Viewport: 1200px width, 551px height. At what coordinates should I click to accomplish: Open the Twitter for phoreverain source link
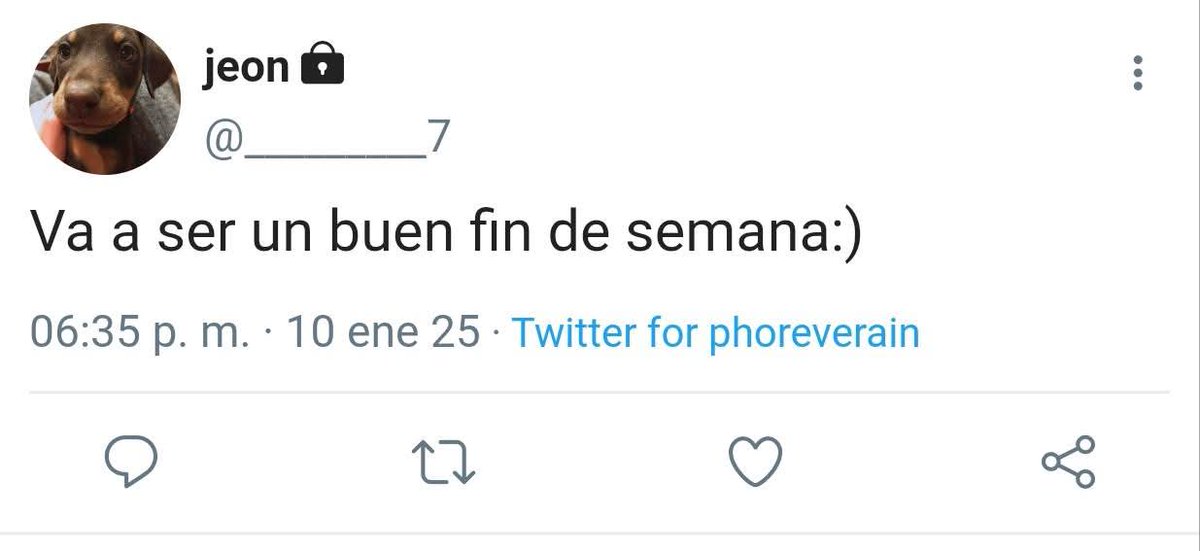[x=715, y=332]
